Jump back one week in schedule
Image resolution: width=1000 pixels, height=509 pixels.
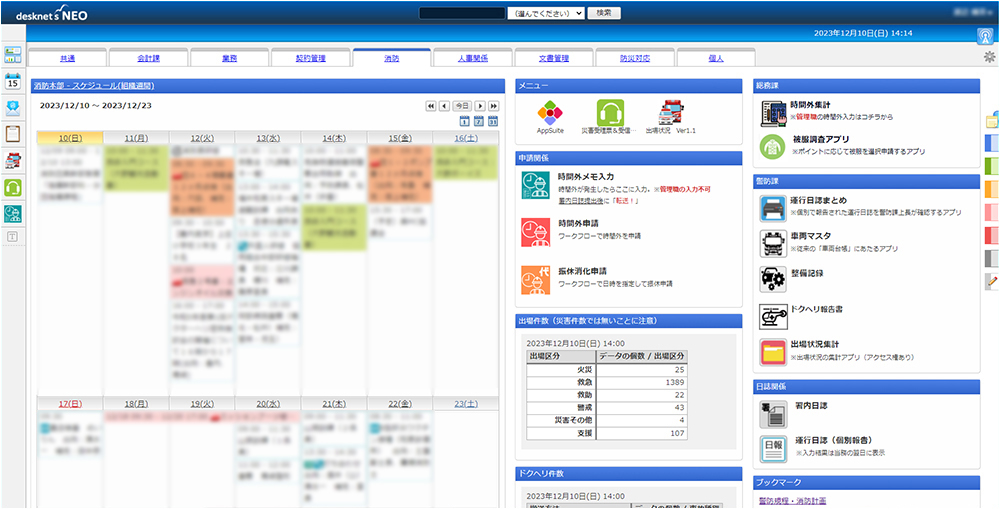click(431, 105)
